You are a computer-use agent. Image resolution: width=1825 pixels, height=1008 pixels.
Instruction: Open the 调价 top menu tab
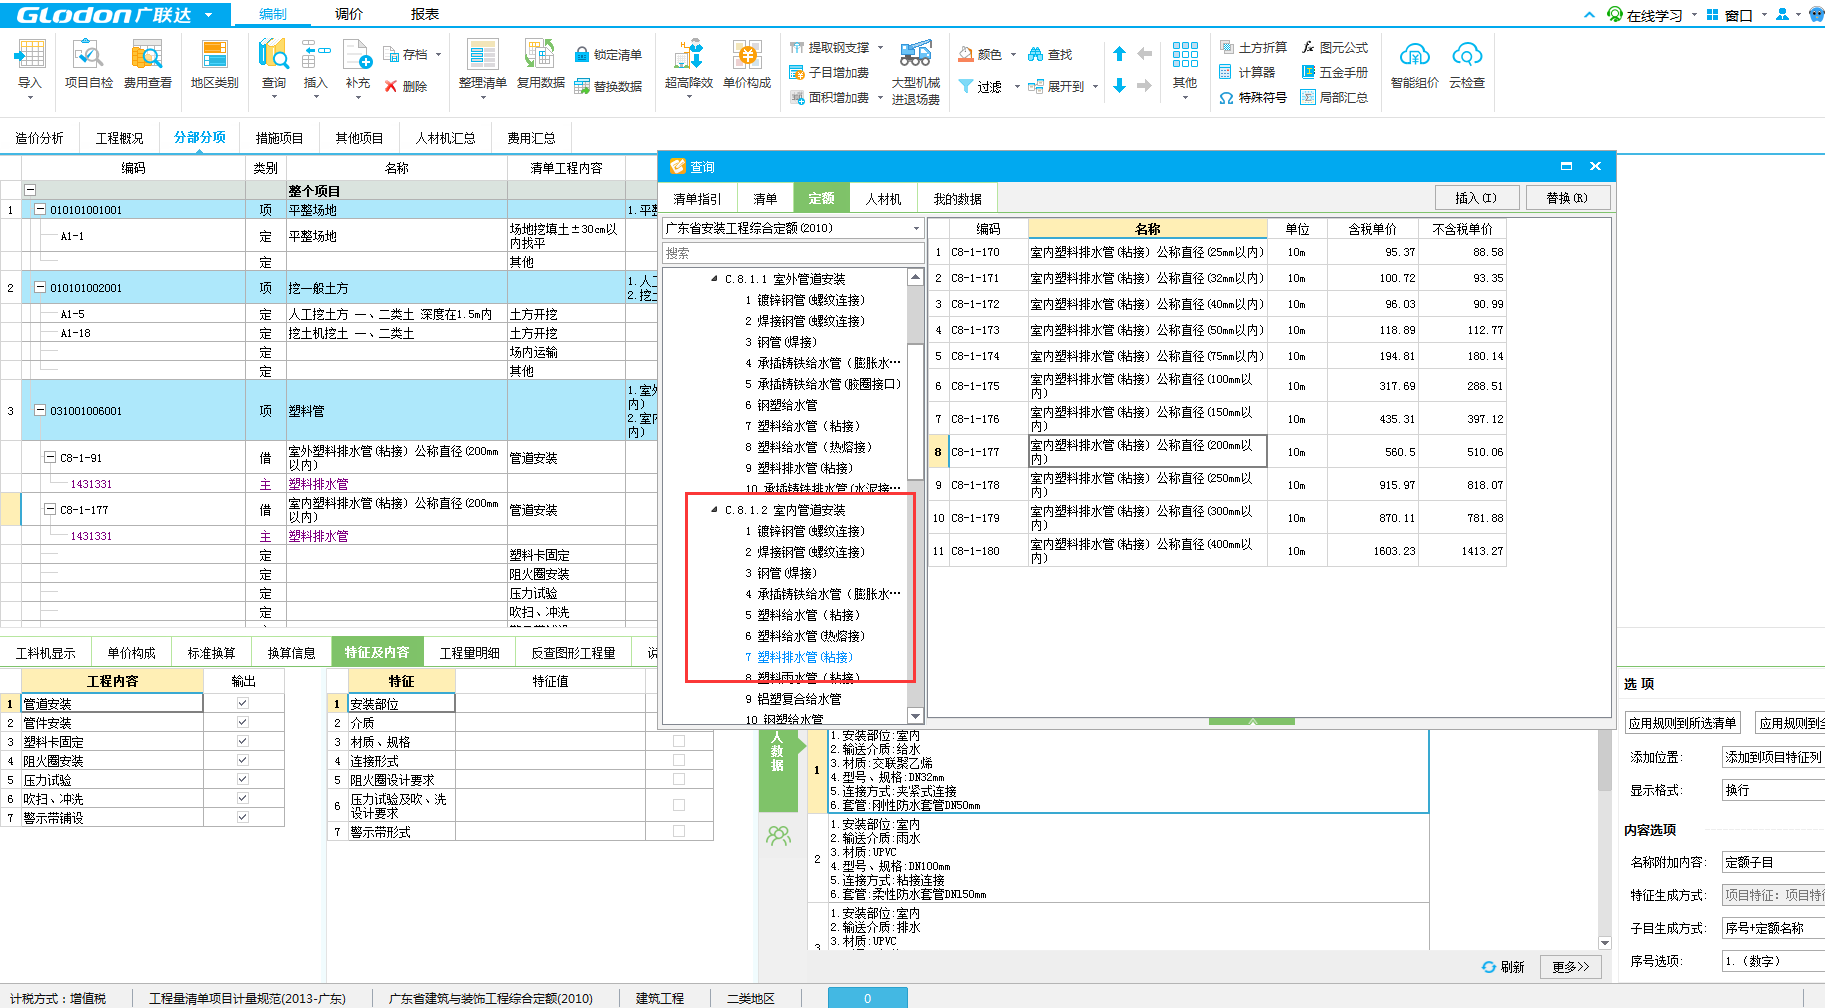[x=349, y=14]
